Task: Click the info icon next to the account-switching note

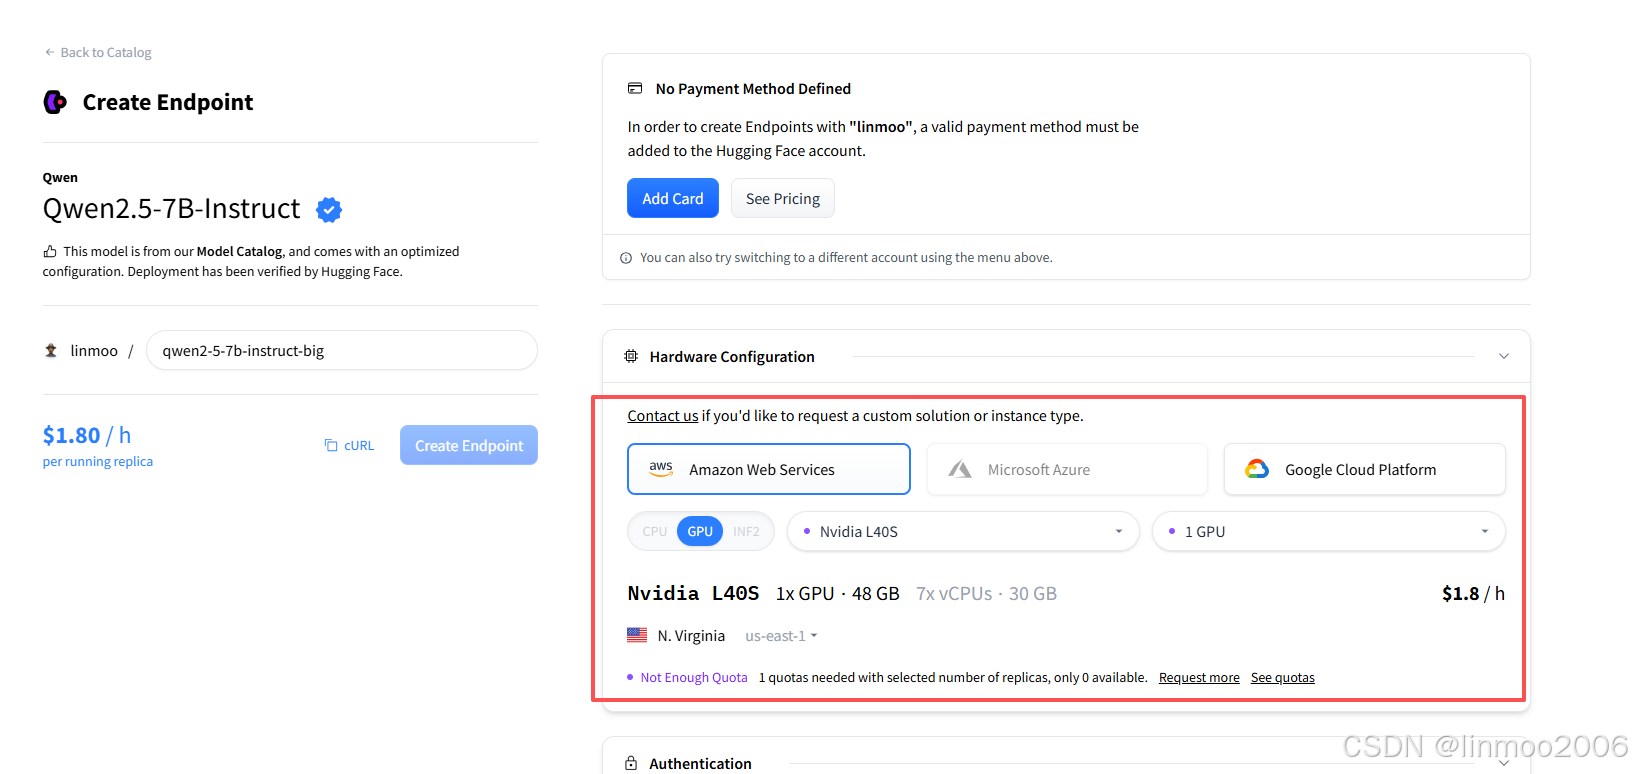Action: tap(626, 258)
